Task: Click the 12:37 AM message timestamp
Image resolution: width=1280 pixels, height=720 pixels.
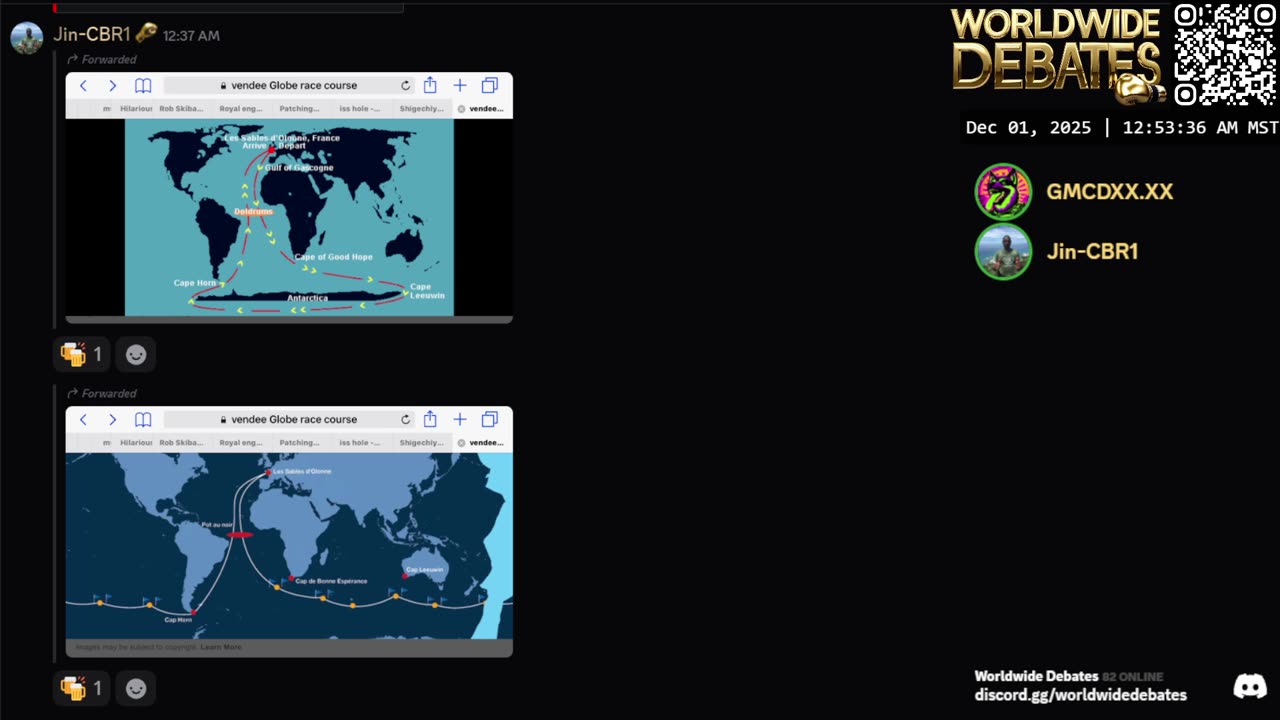Action: pos(191,36)
